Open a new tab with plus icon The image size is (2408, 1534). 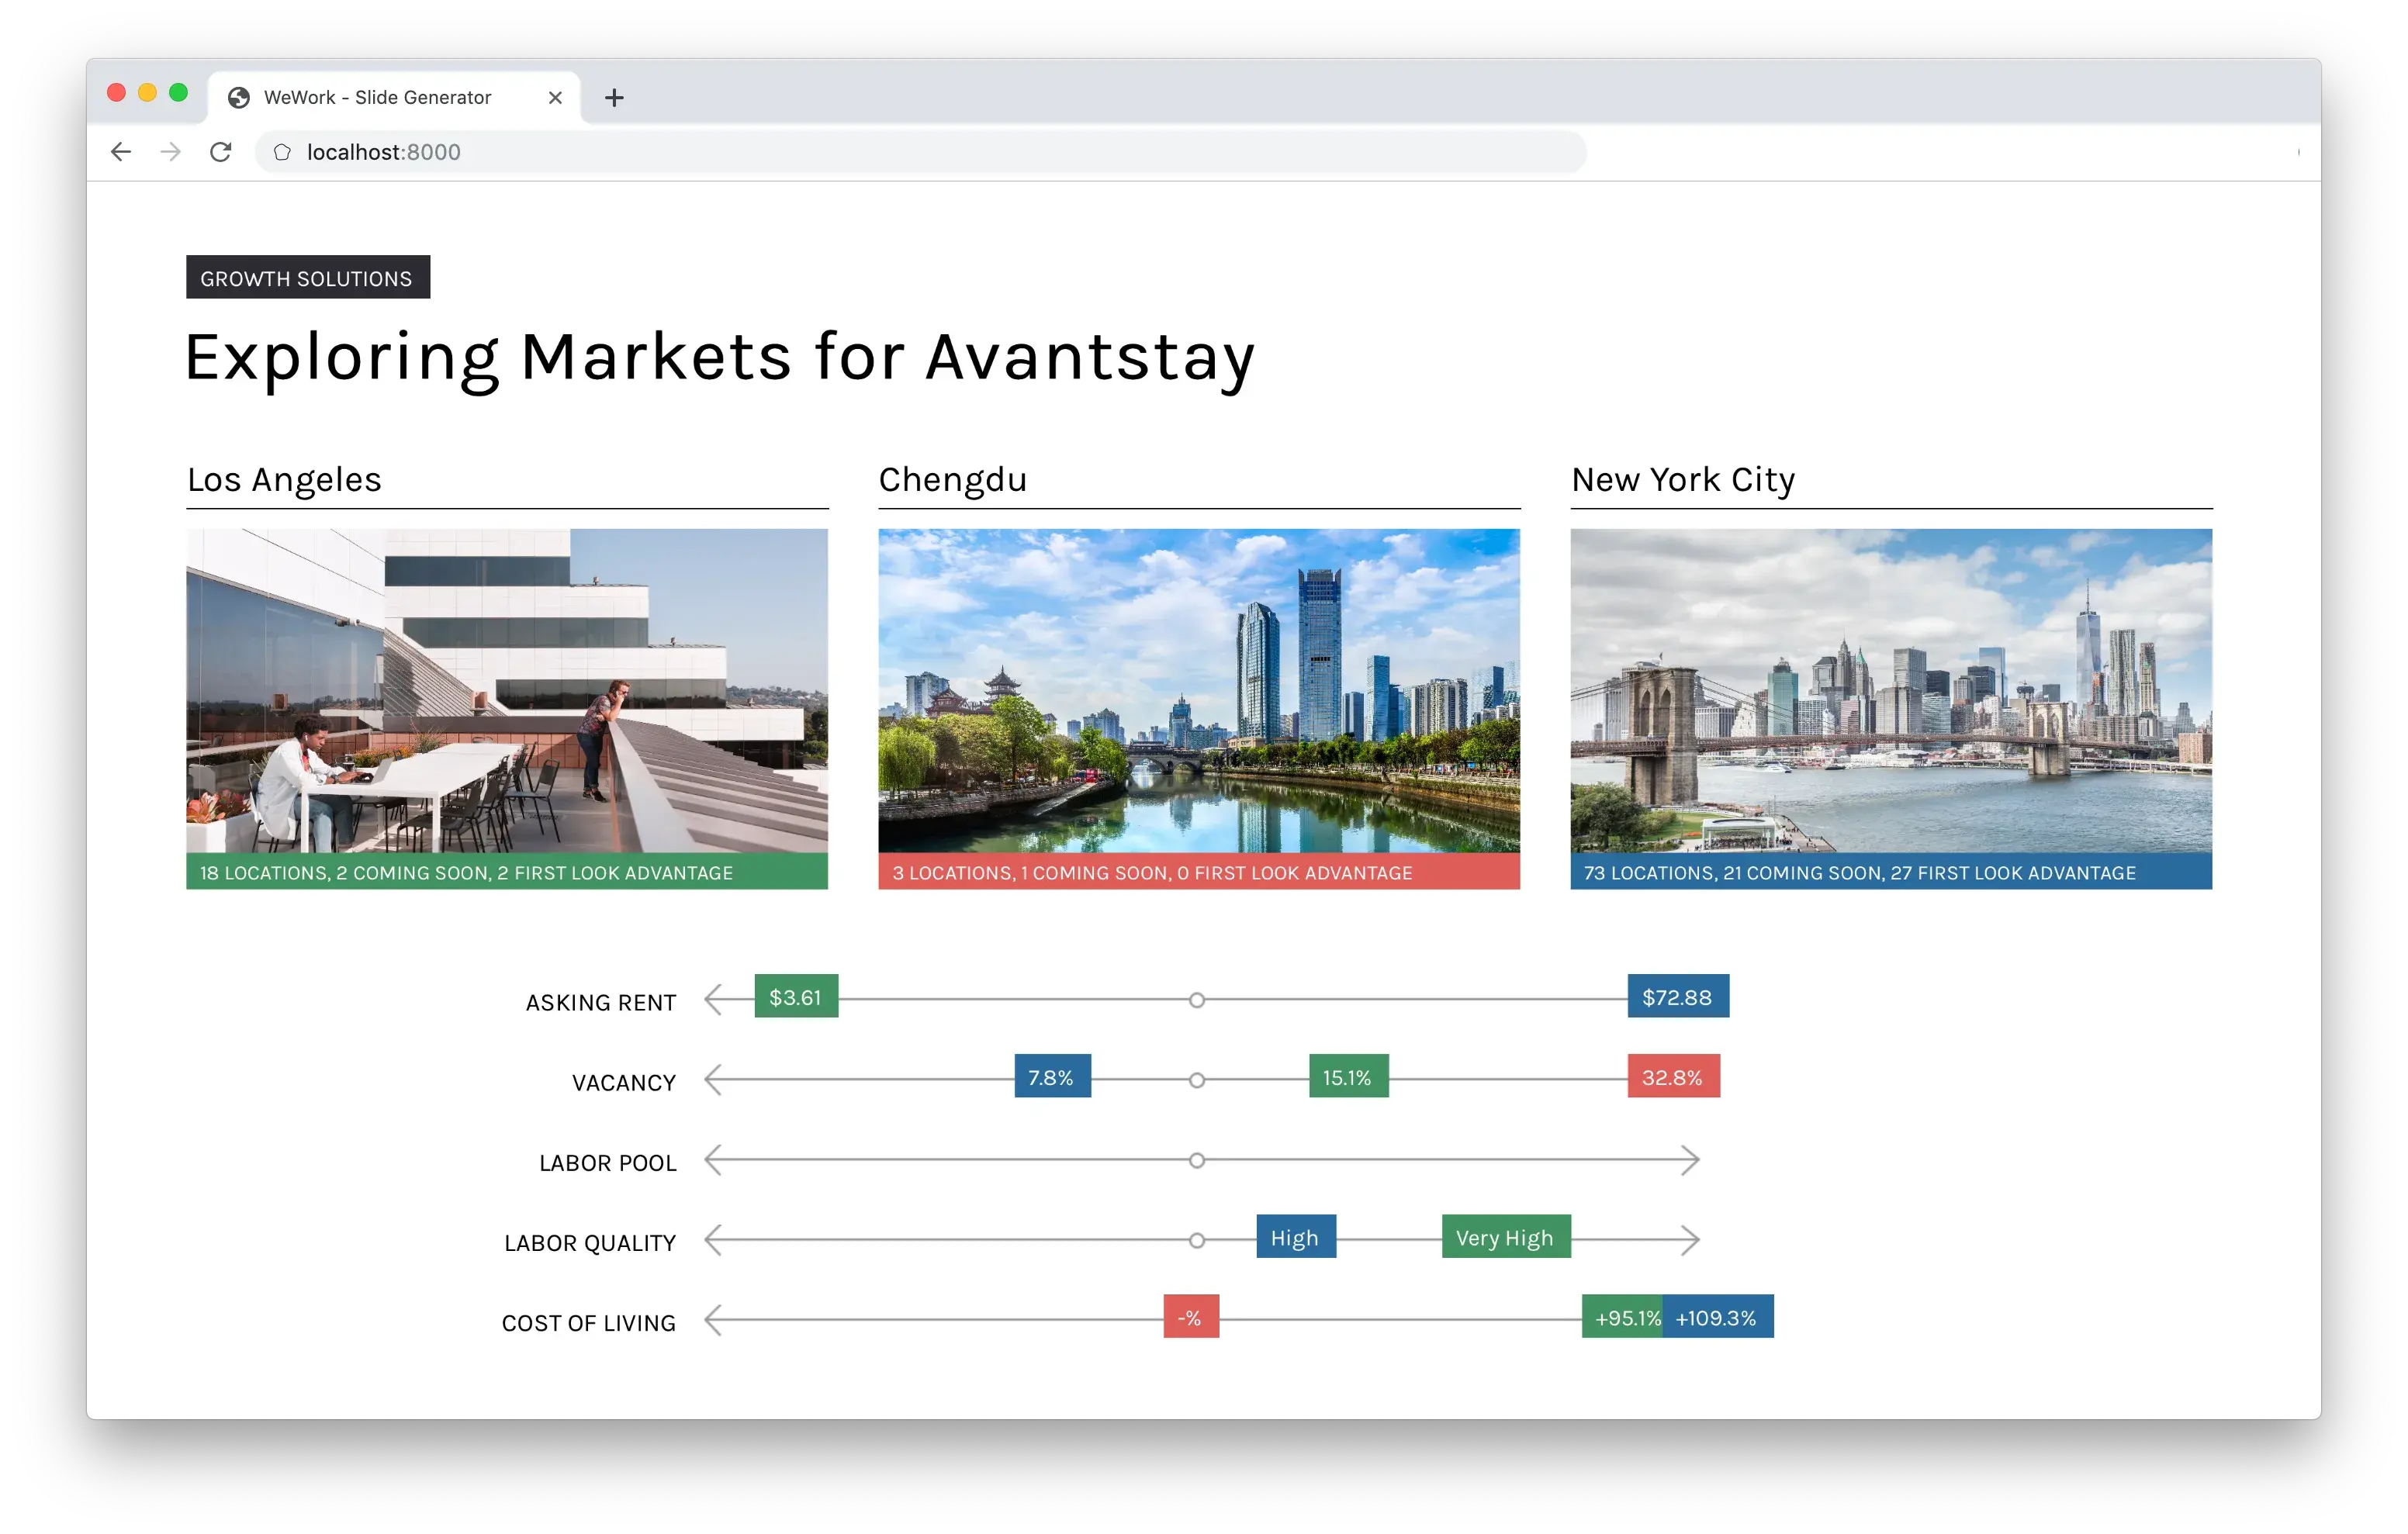click(614, 98)
